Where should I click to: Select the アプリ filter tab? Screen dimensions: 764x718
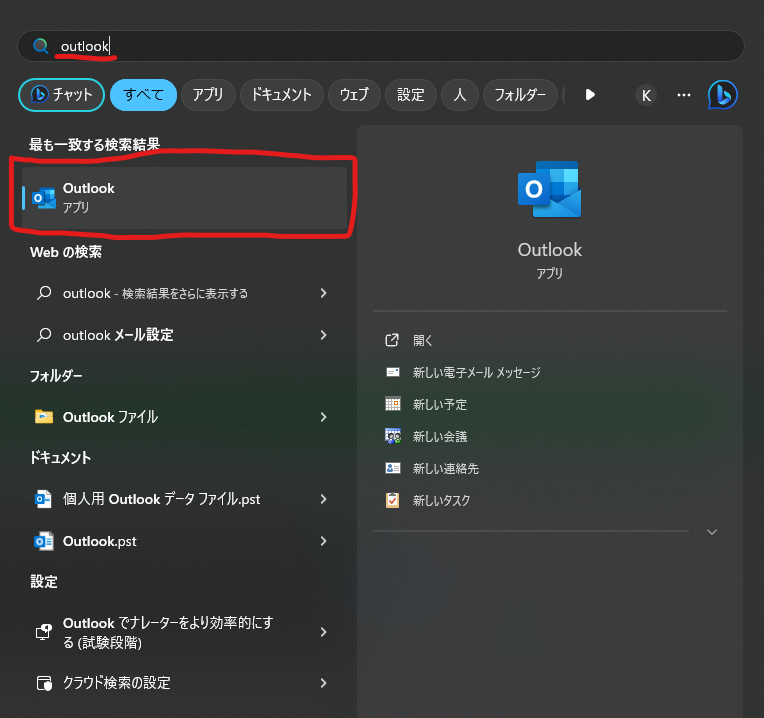(208, 94)
